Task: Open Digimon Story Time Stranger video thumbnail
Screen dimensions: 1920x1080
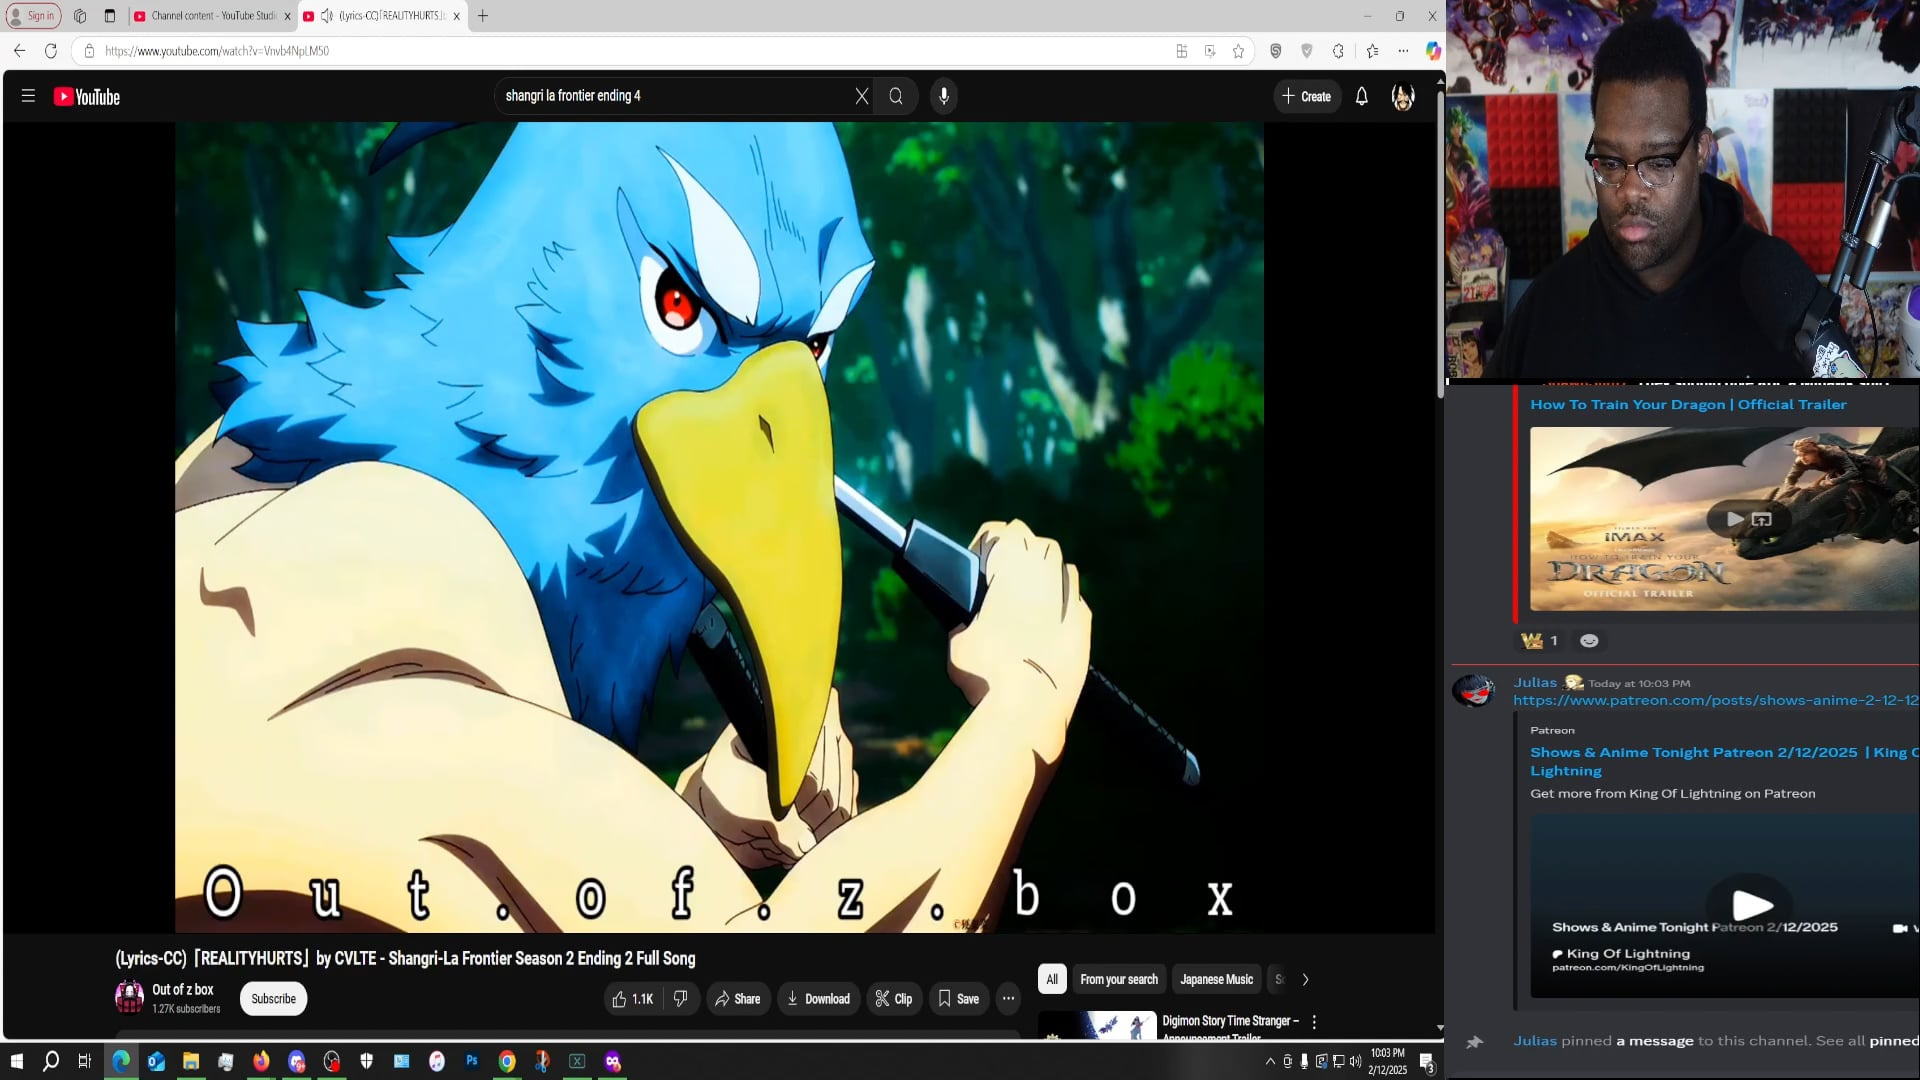Action: click(x=1097, y=1026)
